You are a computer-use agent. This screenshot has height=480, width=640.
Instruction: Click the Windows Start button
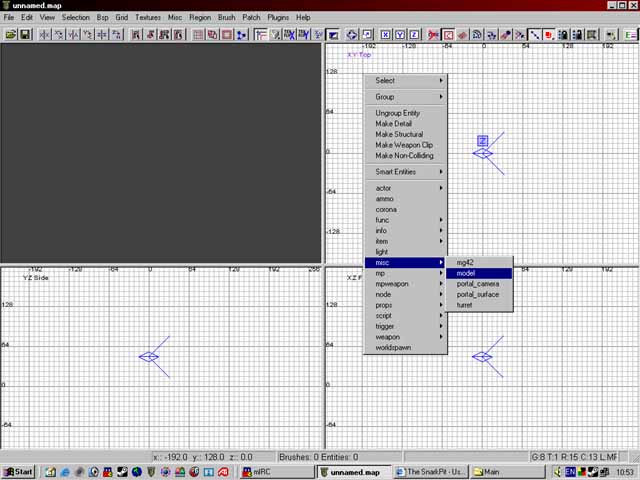[18, 472]
